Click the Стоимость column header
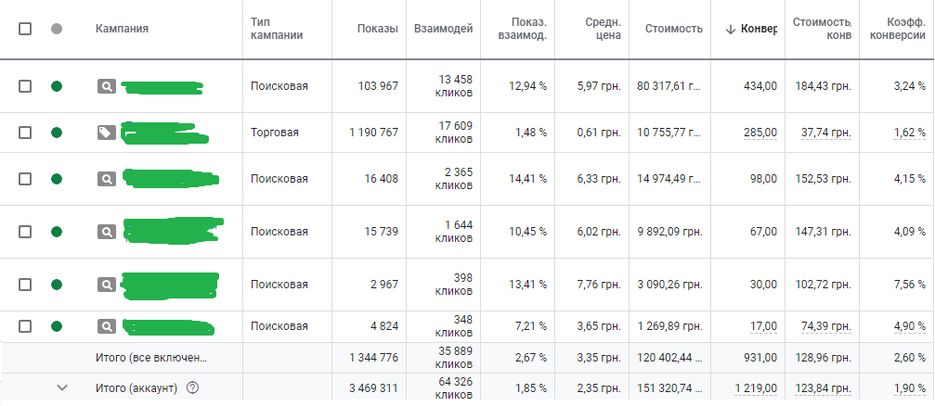 click(673, 29)
